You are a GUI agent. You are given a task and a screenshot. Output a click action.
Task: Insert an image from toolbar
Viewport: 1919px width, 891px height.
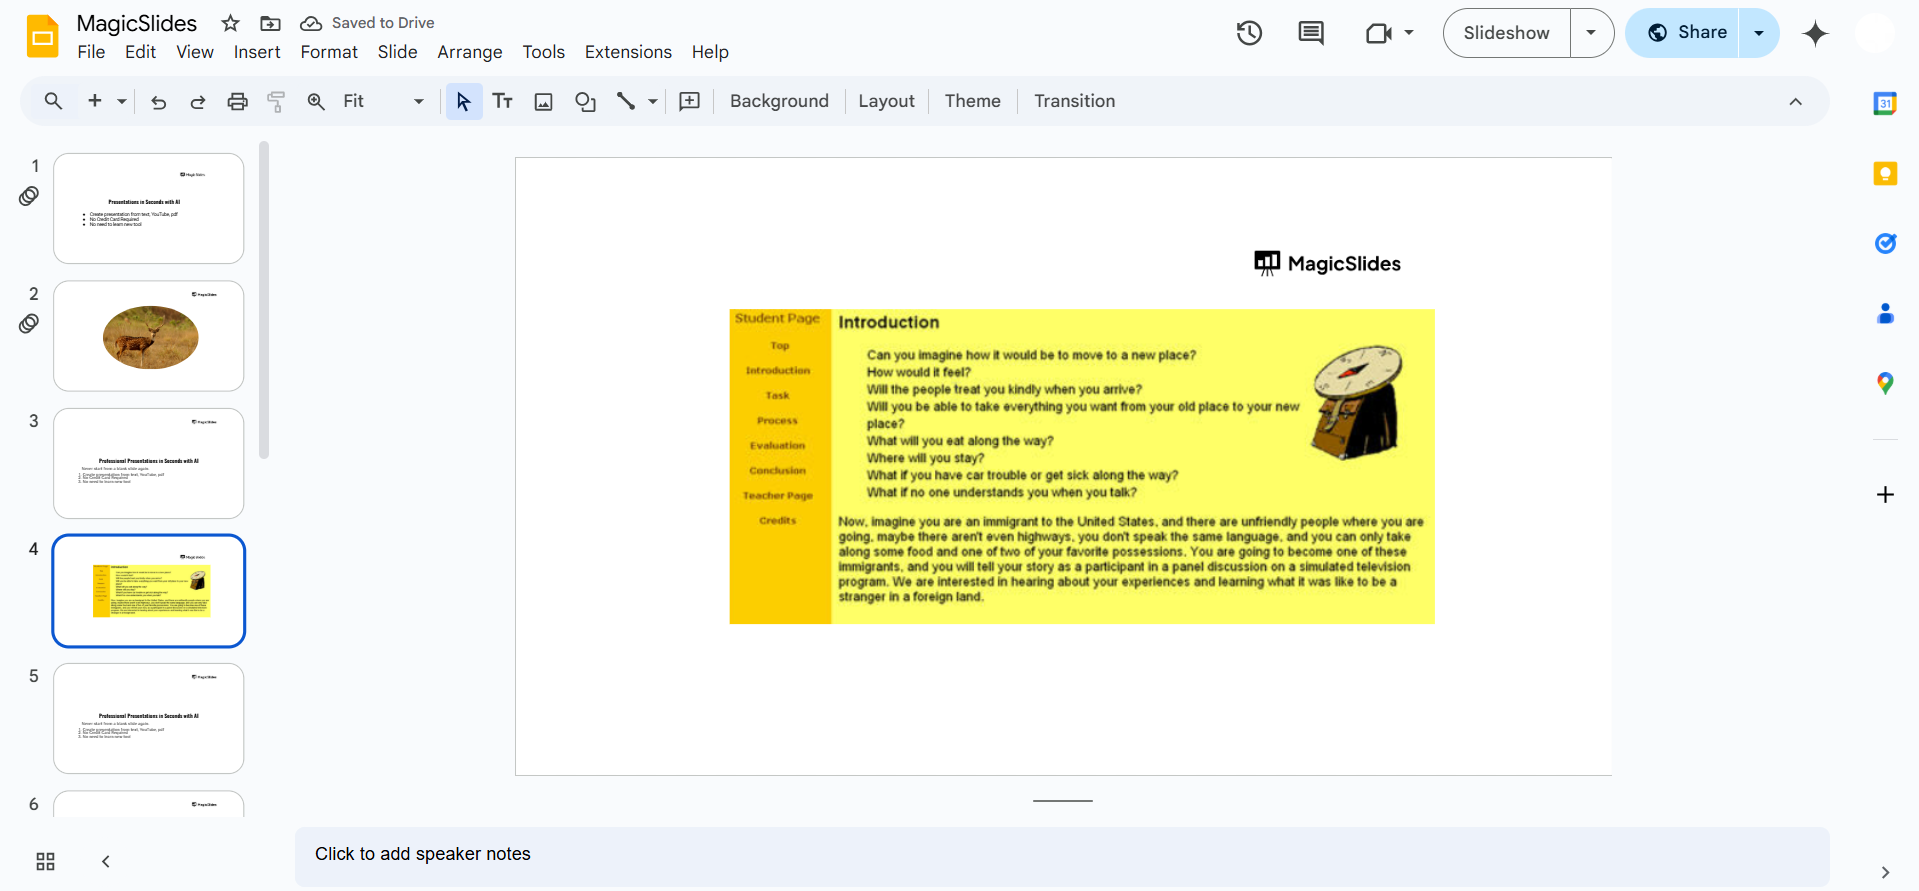tap(544, 101)
